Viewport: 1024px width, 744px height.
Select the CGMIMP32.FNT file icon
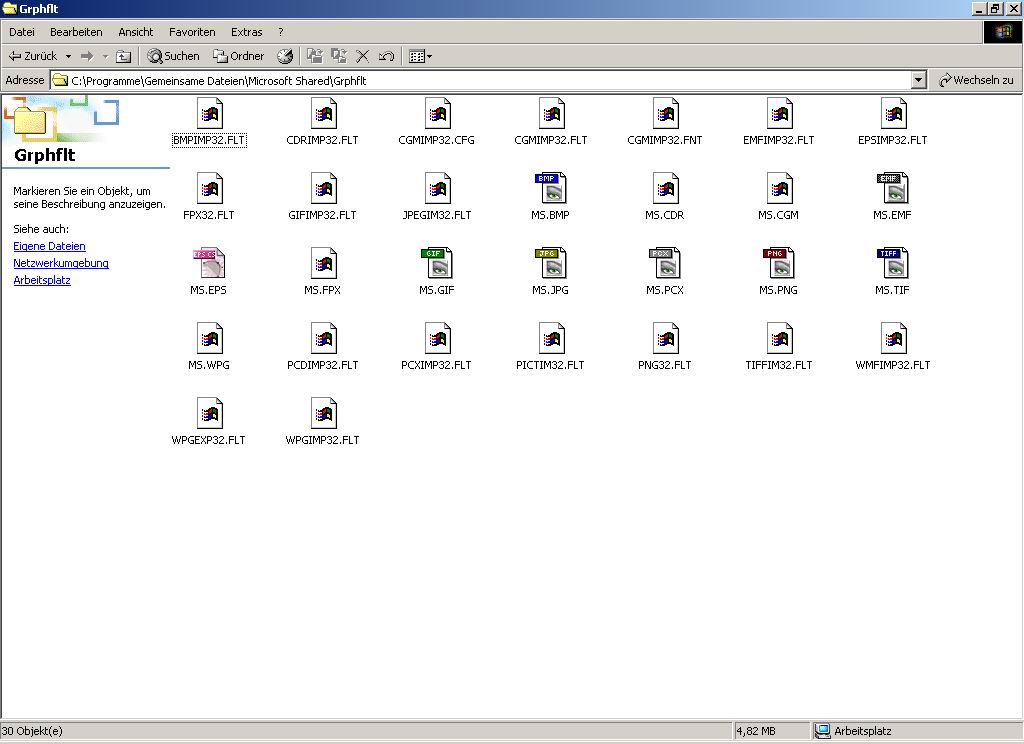pos(665,114)
